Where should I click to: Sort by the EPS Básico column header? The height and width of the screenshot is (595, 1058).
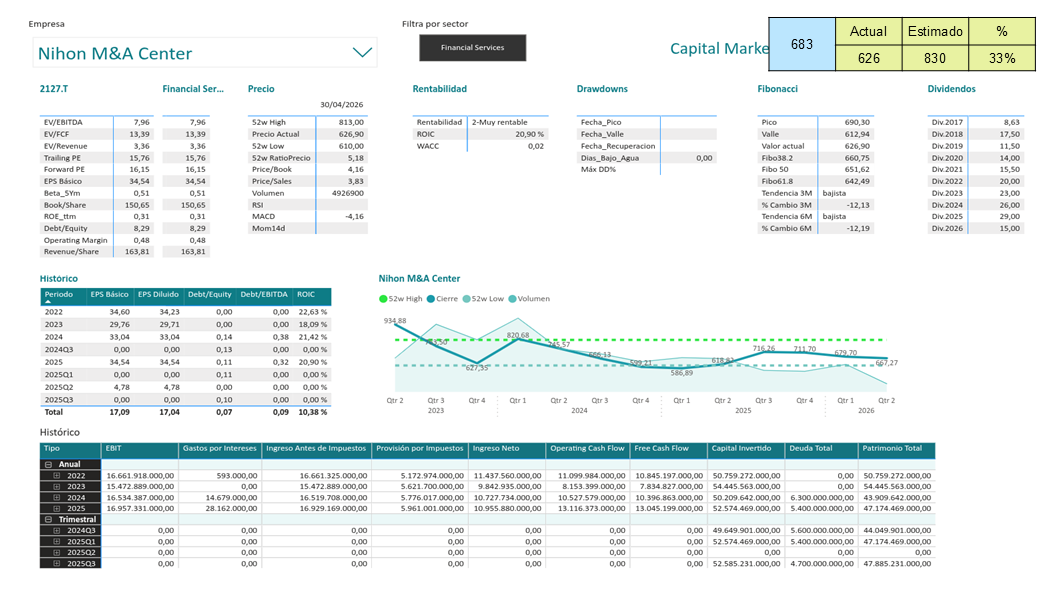(109, 295)
